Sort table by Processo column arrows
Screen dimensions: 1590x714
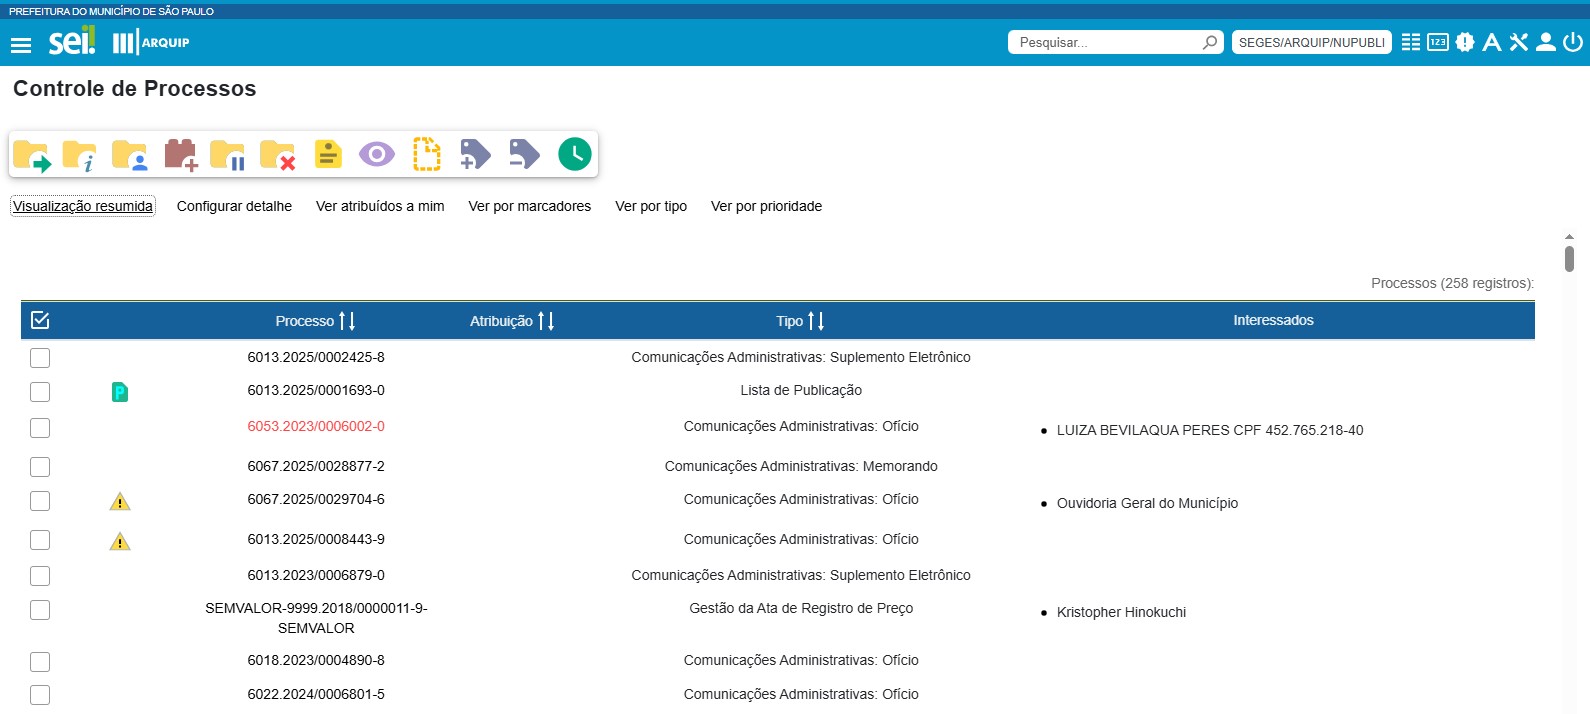(347, 321)
